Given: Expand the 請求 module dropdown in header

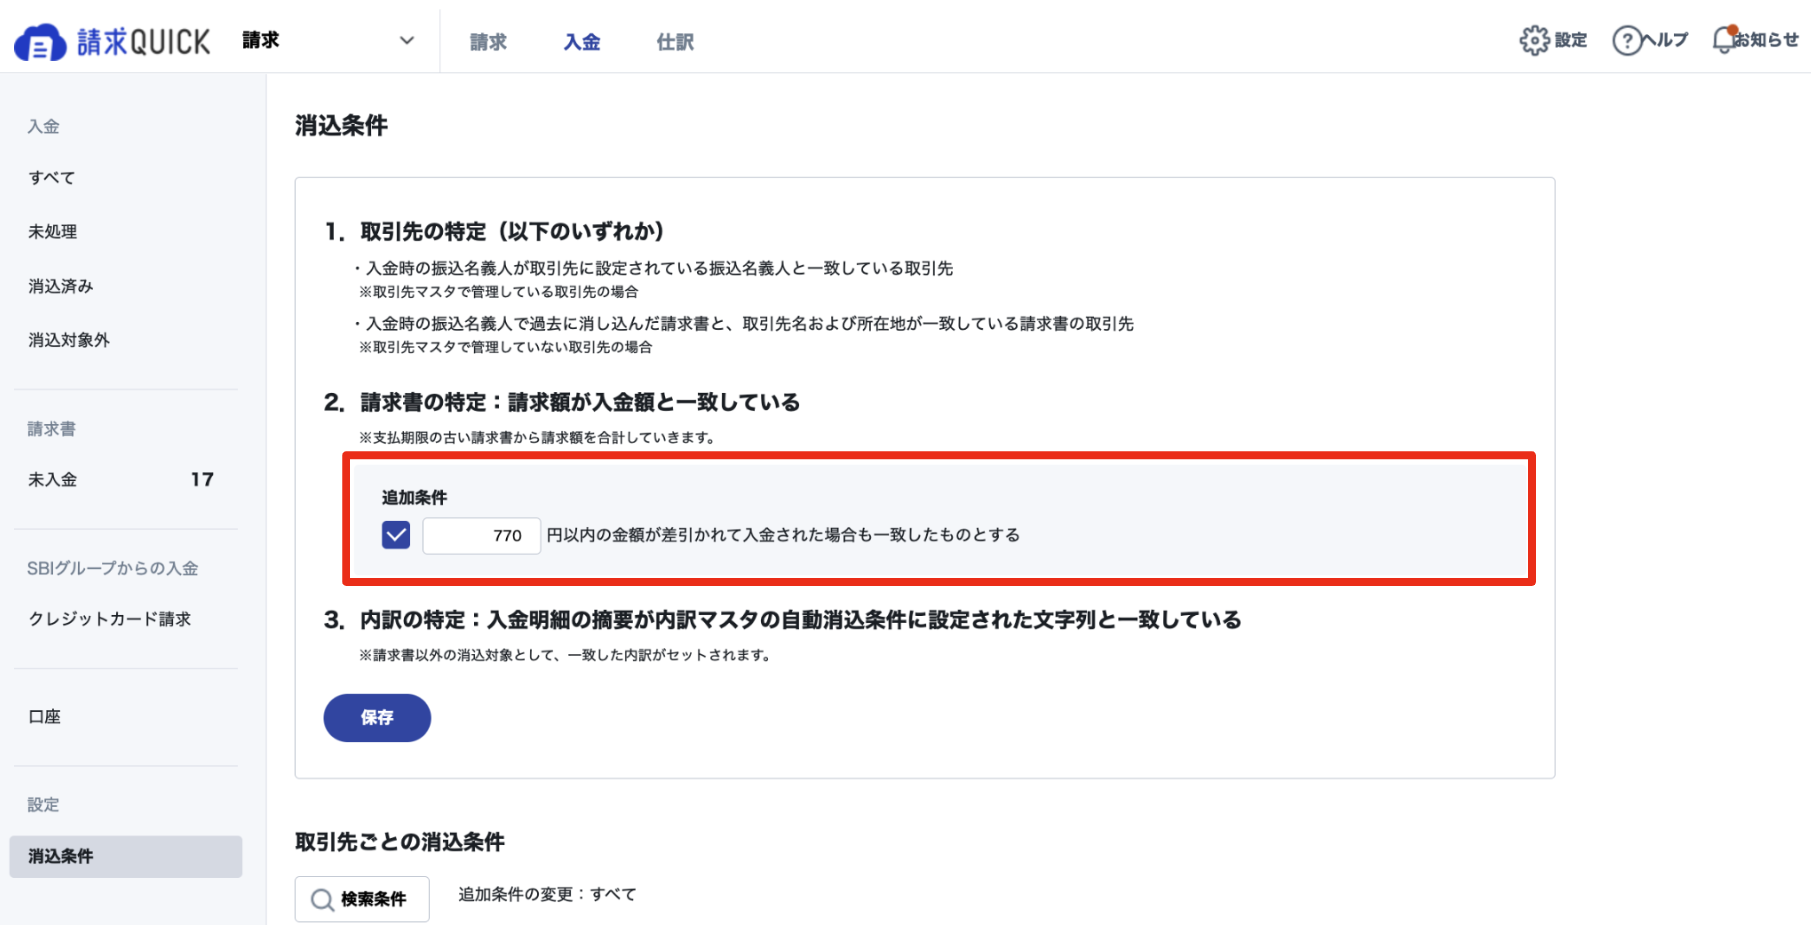Looking at the screenshot, I should click(x=405, y=41).
